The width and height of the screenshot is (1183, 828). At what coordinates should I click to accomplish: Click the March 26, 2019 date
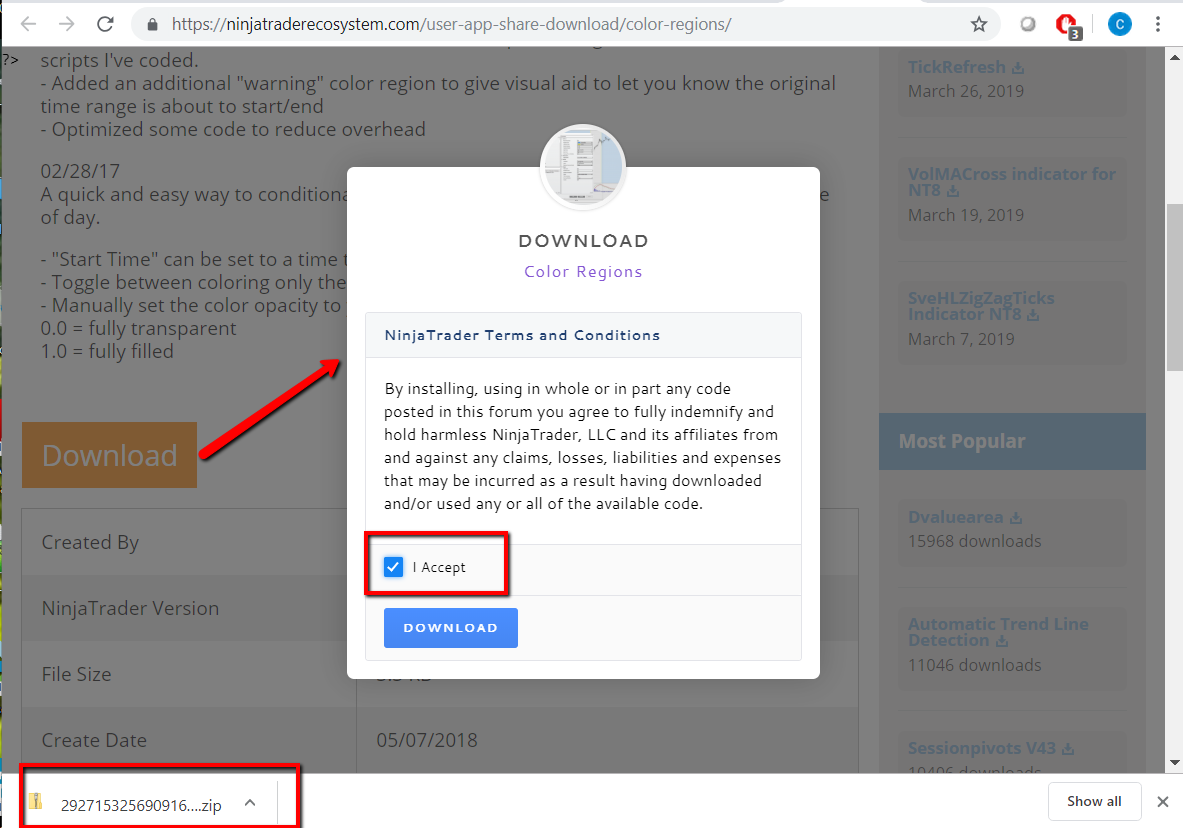[x=966, y=91]
